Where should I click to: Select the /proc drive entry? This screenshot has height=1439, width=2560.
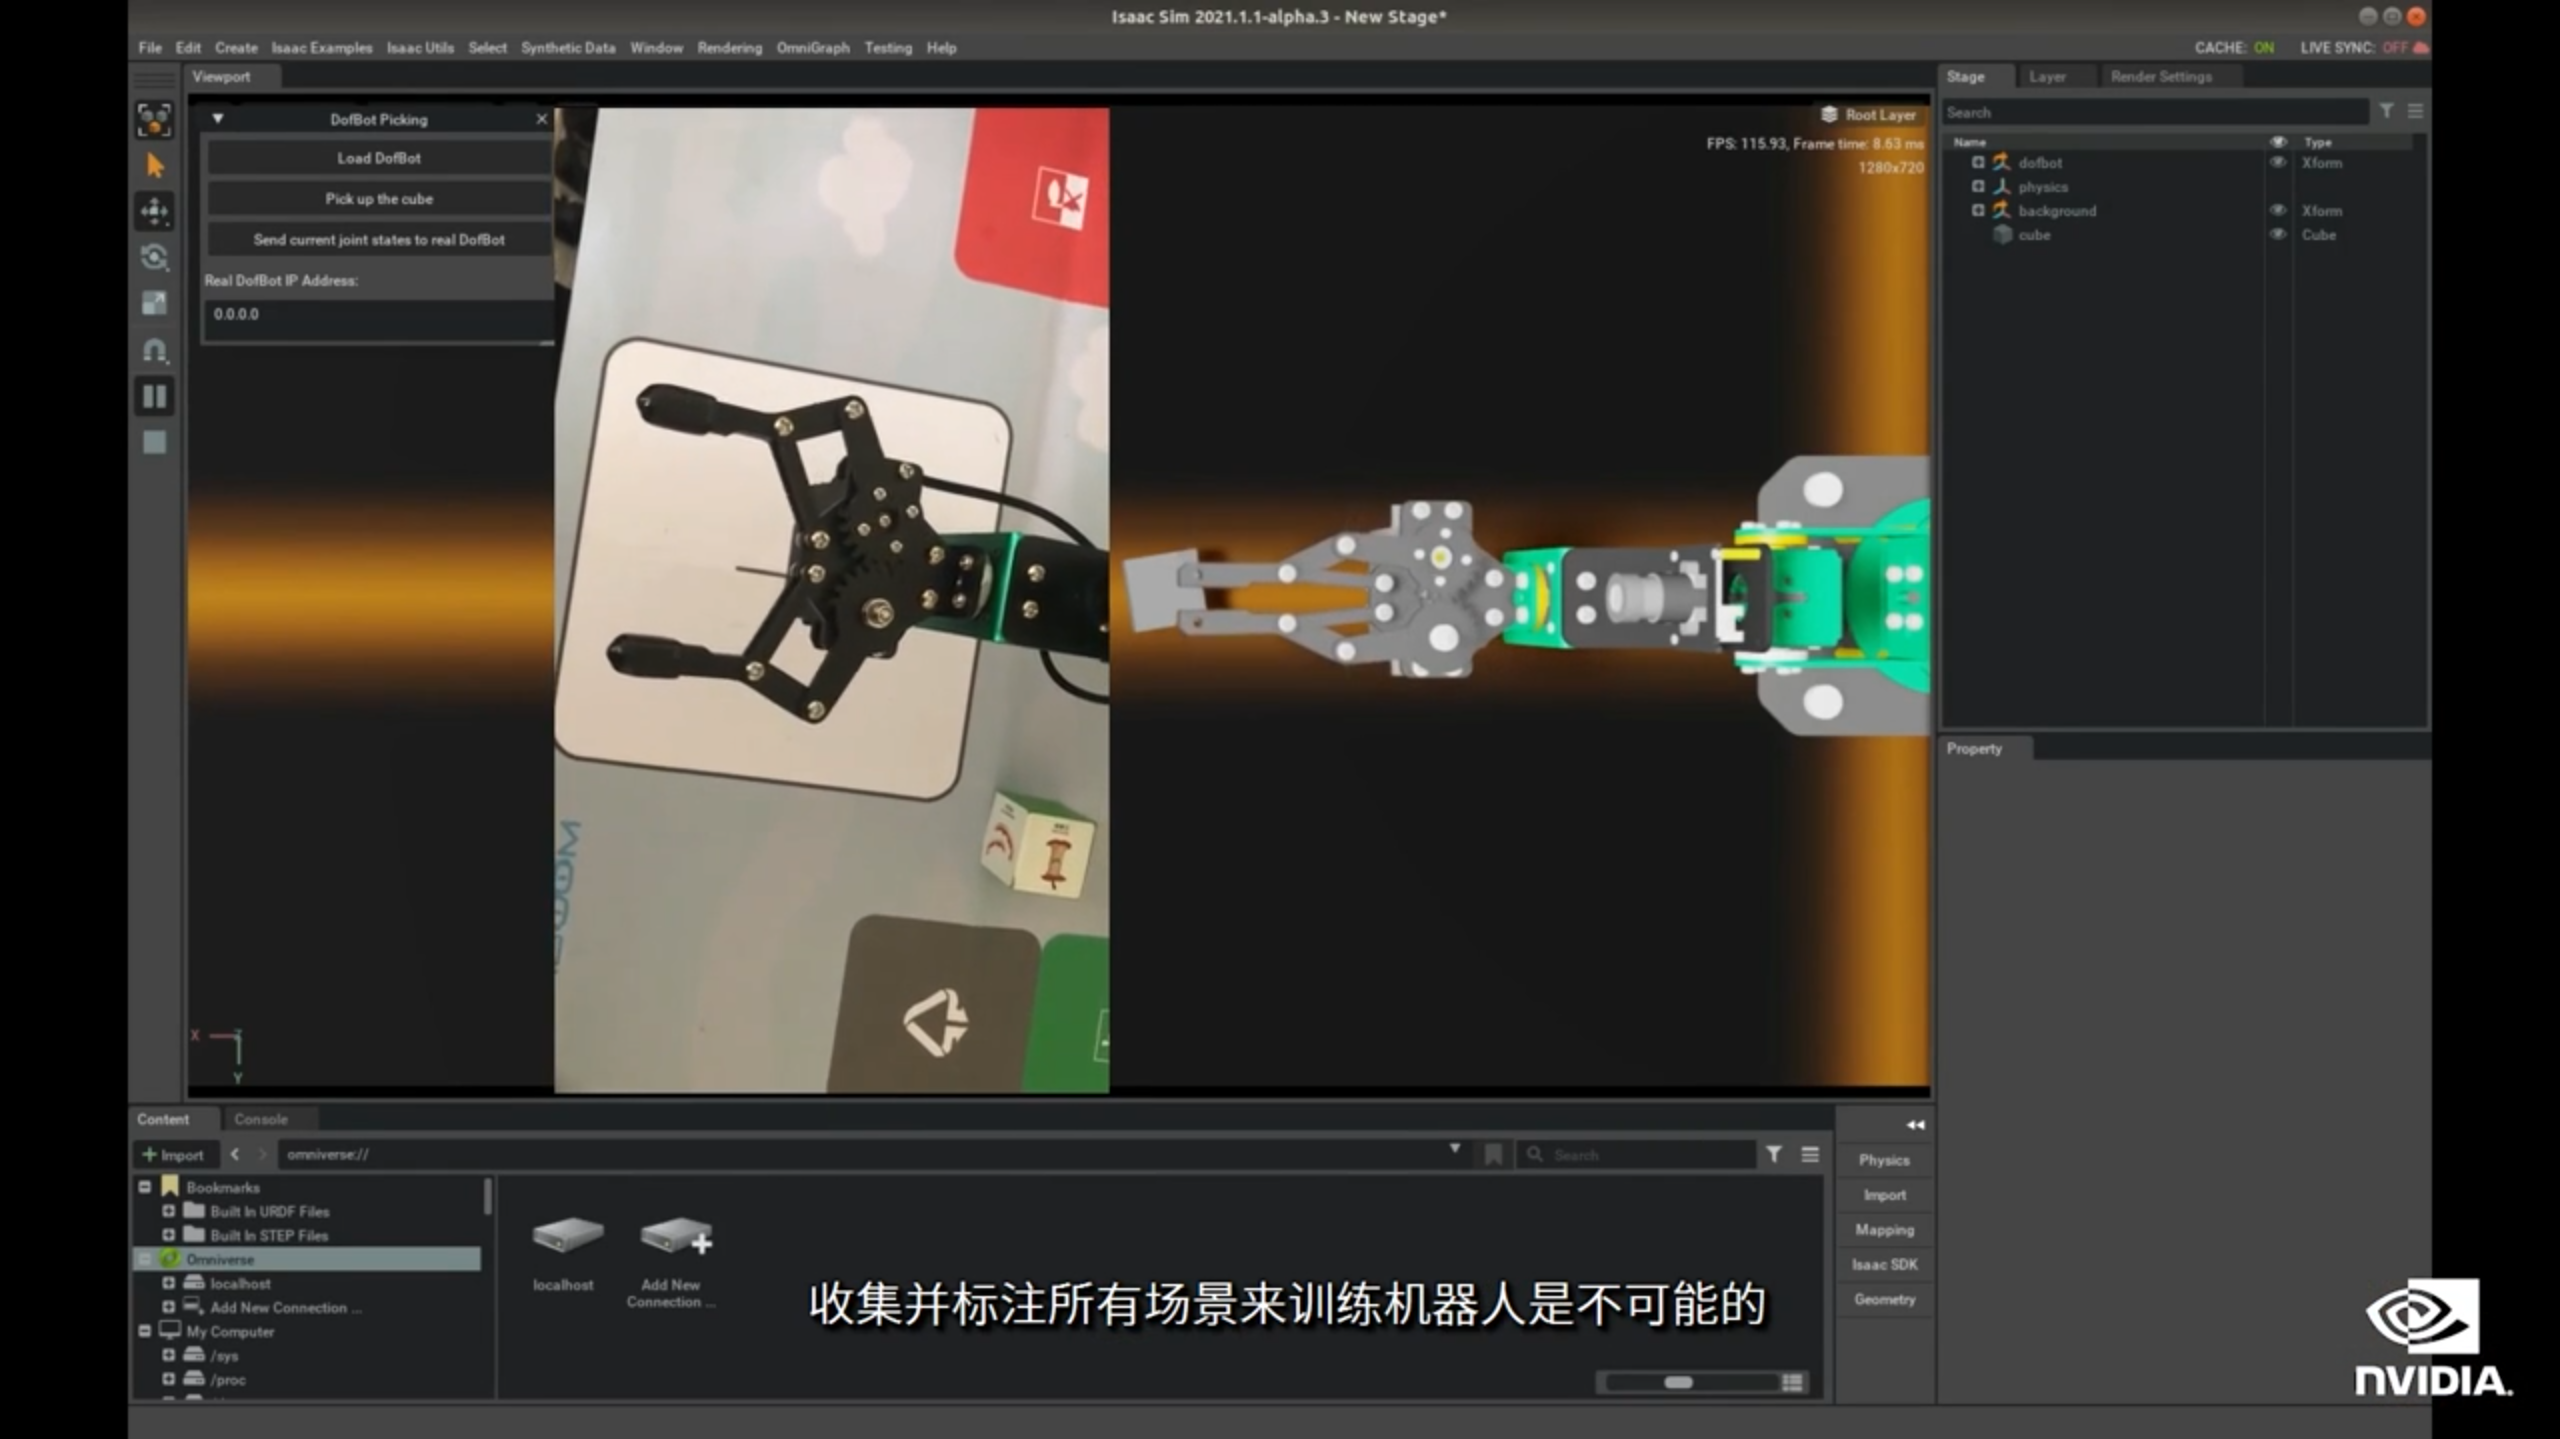(228, 1380)
